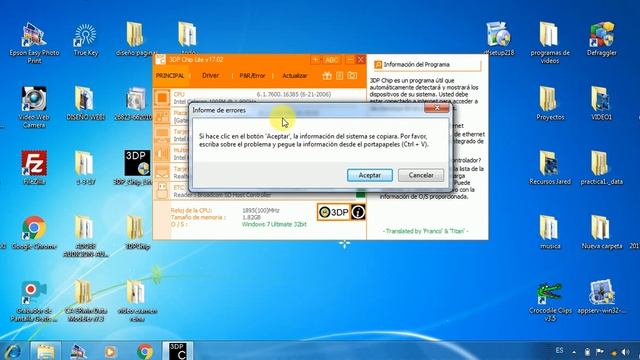
Task: Select the video examen robot desktop folder
Action: pyautogui.click(x=137, y=300)
